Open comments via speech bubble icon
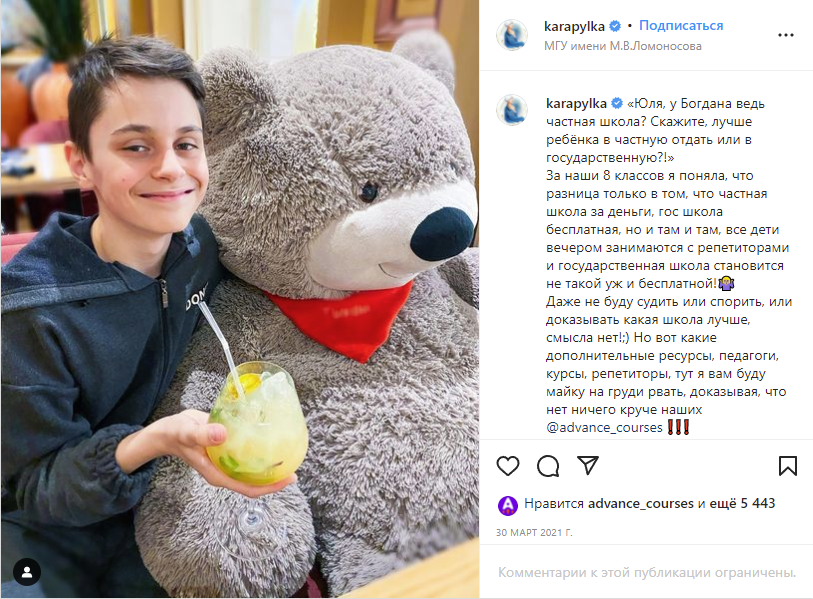The height and width of the screenshot is (599, 813). 548,466
